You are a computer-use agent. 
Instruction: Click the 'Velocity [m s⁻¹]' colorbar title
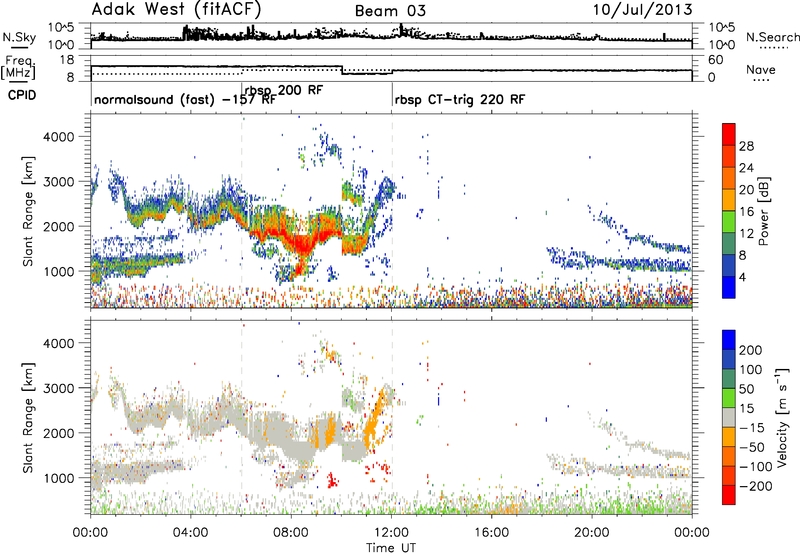[x=782, y=417]
